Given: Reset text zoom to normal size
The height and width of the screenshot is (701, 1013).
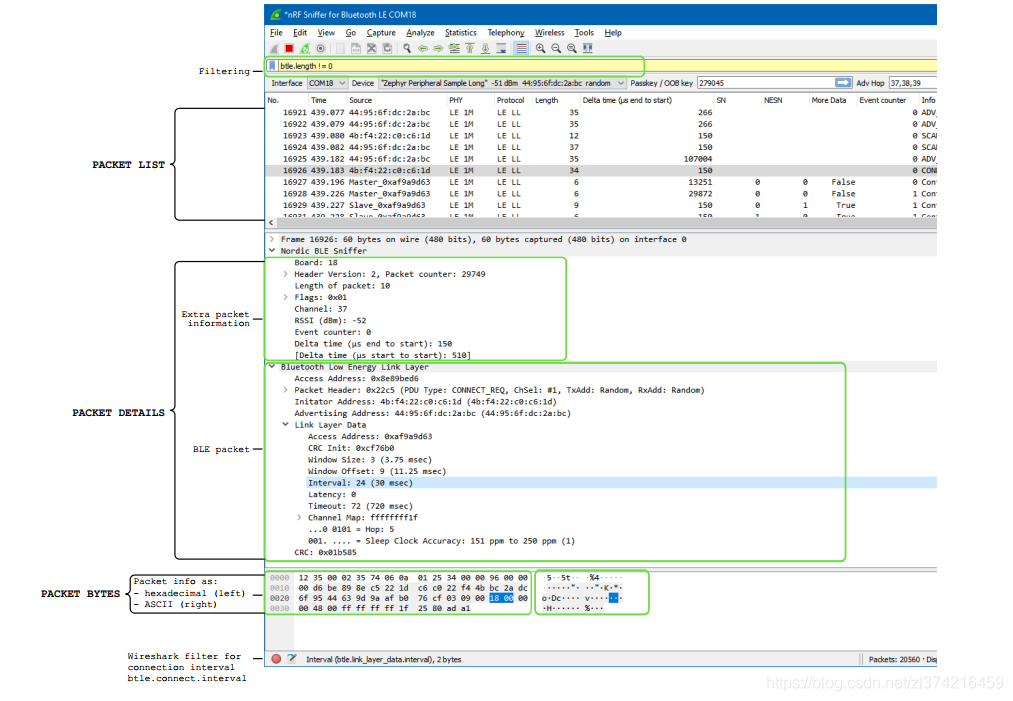Looking at the screenshot, I should pyautogui.click(x=572, y=48).
